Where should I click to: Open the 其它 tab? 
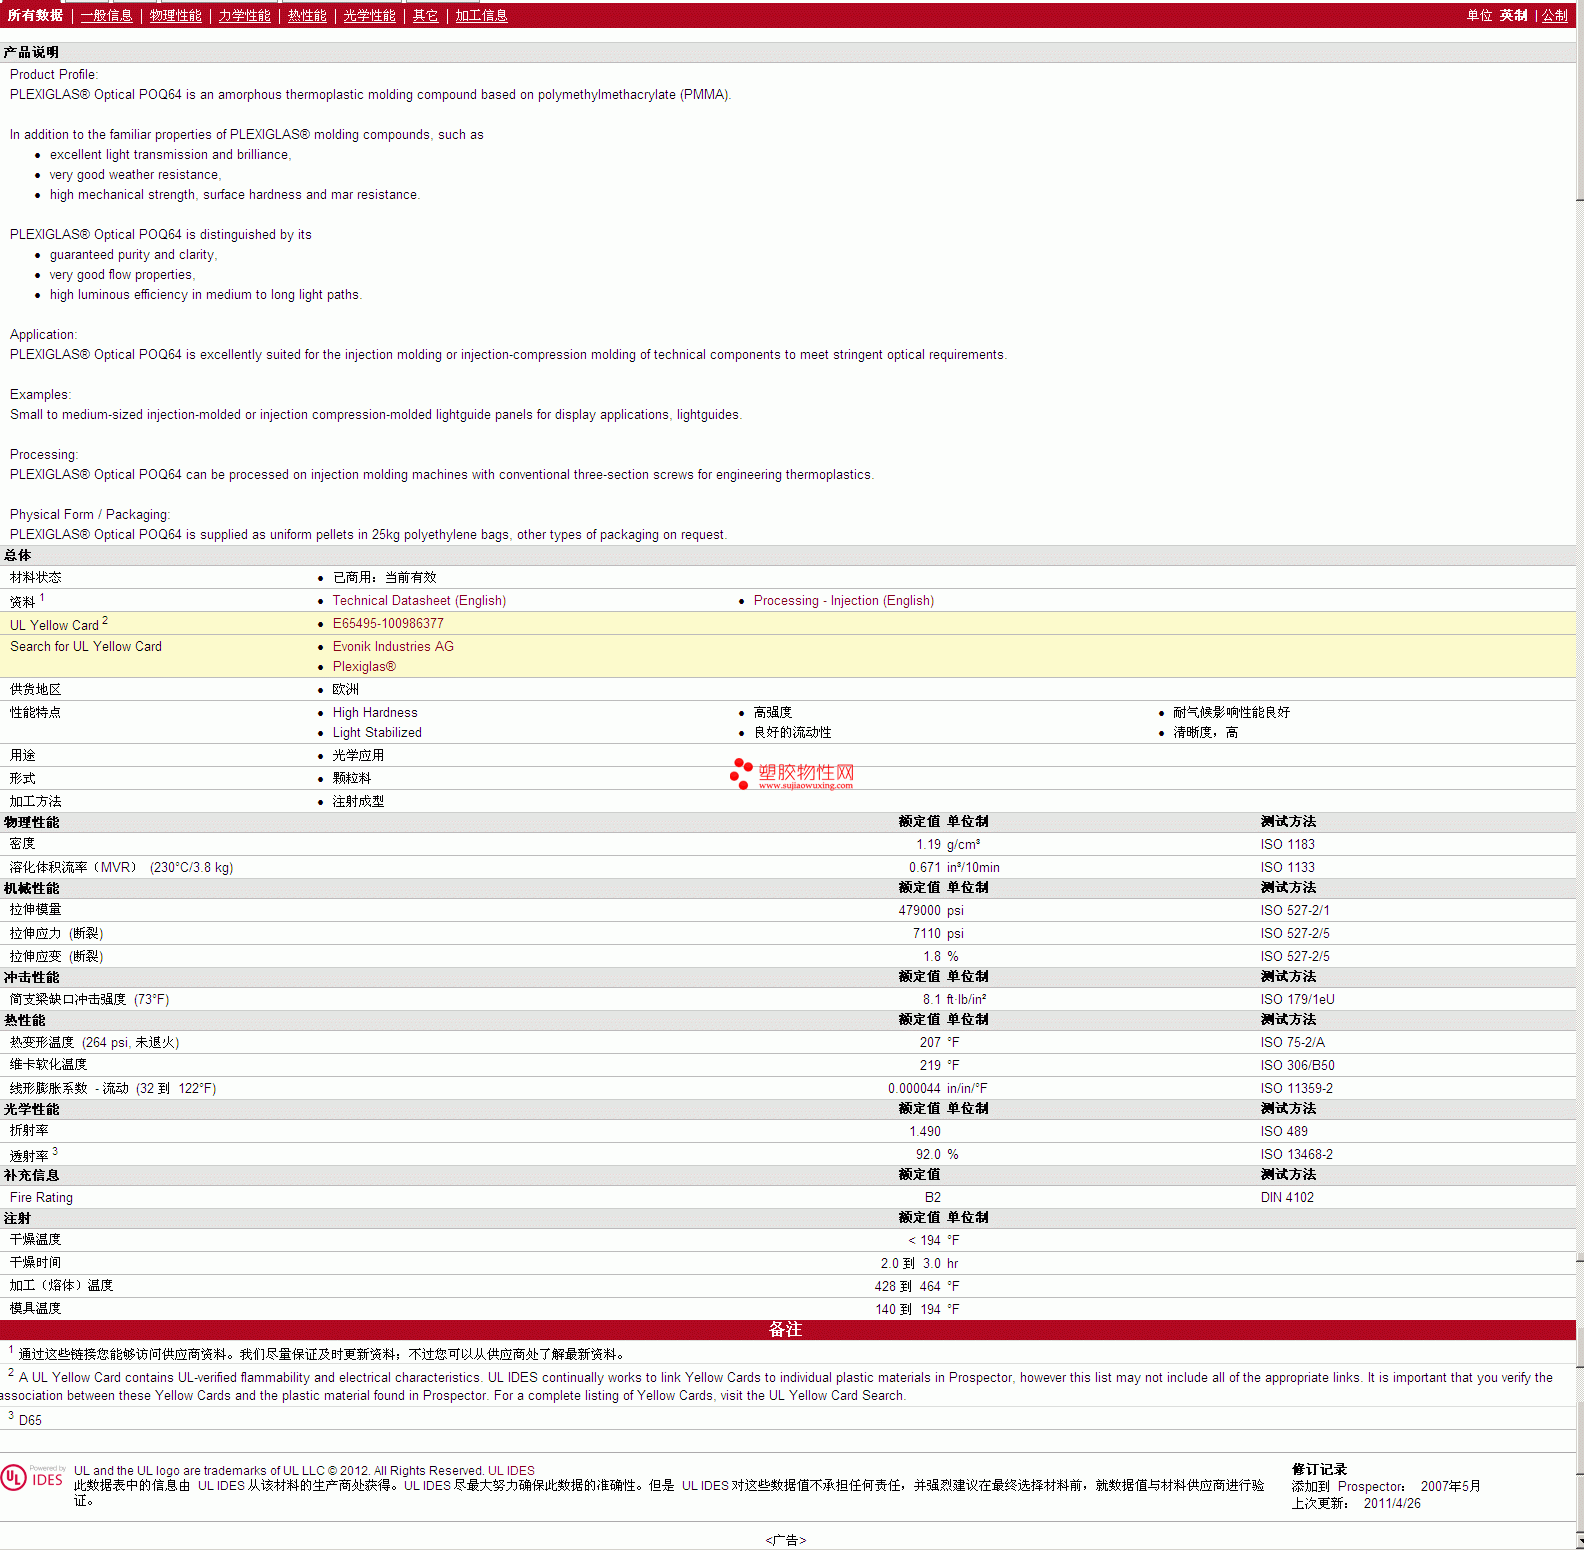pos(426,16)
